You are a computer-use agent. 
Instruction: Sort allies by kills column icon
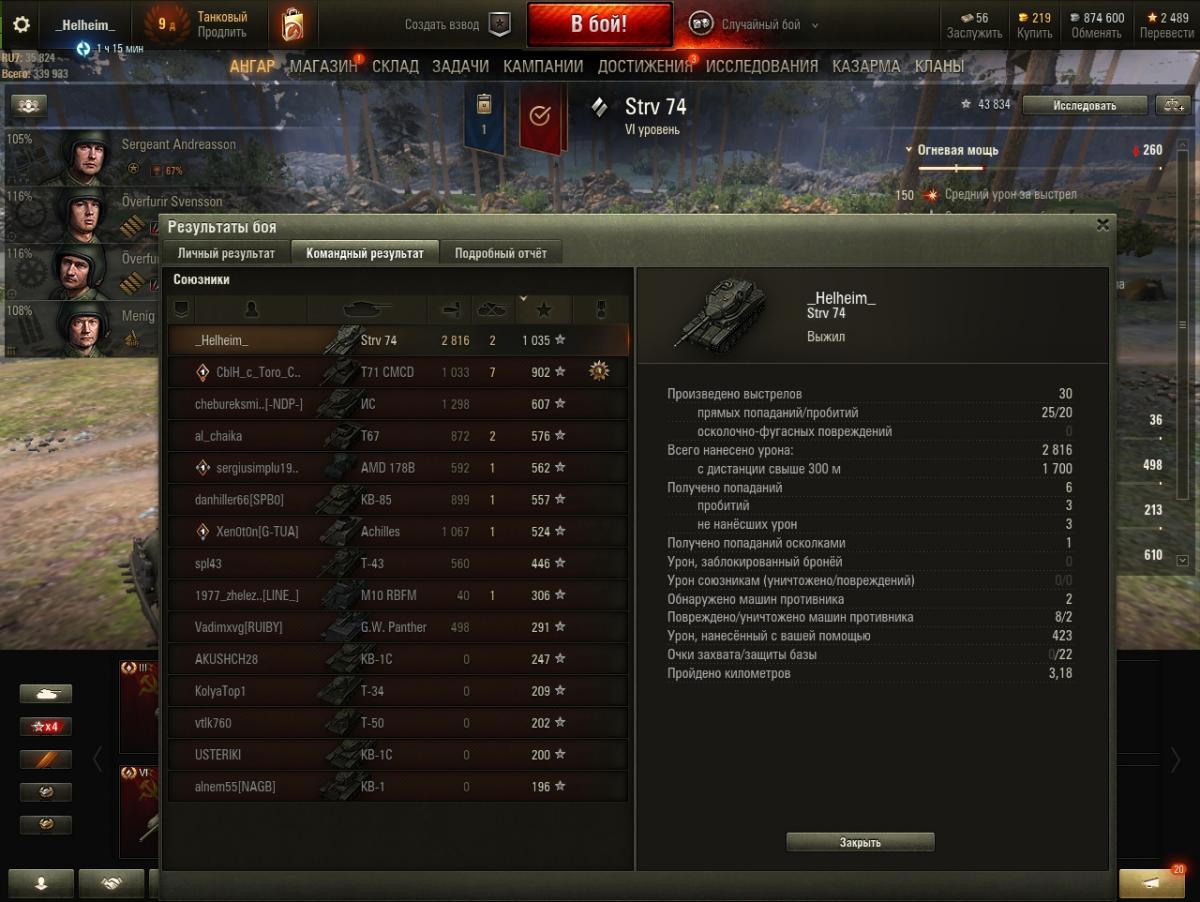coord(492,309)
